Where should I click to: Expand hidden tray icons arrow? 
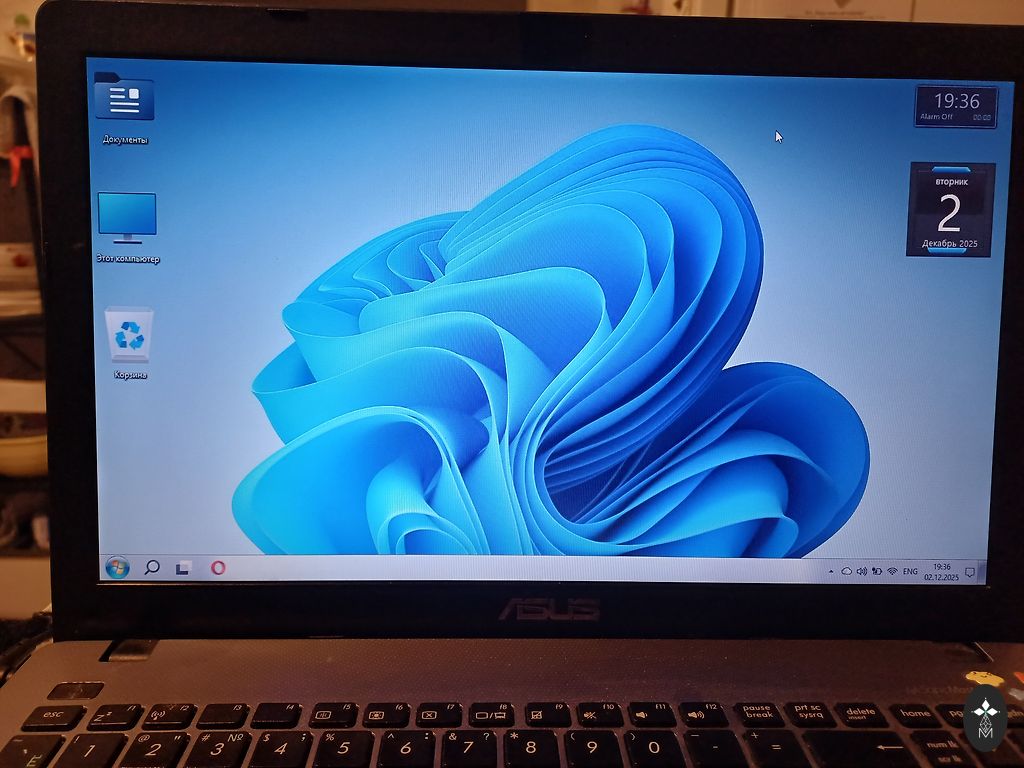(x=832, y=571)
